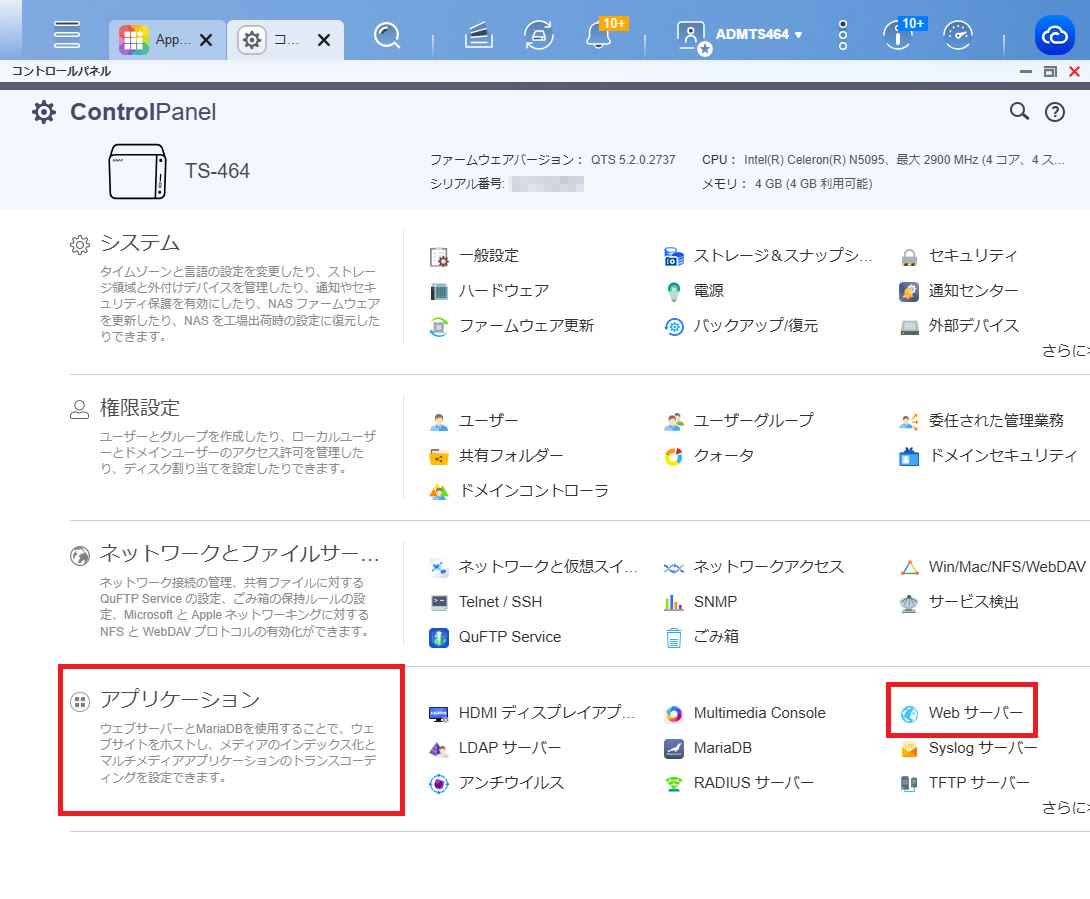The height and width of the screenshot is (899, 1090).
Task: Open the three-dot more options menu
Action: pos(843,35)
